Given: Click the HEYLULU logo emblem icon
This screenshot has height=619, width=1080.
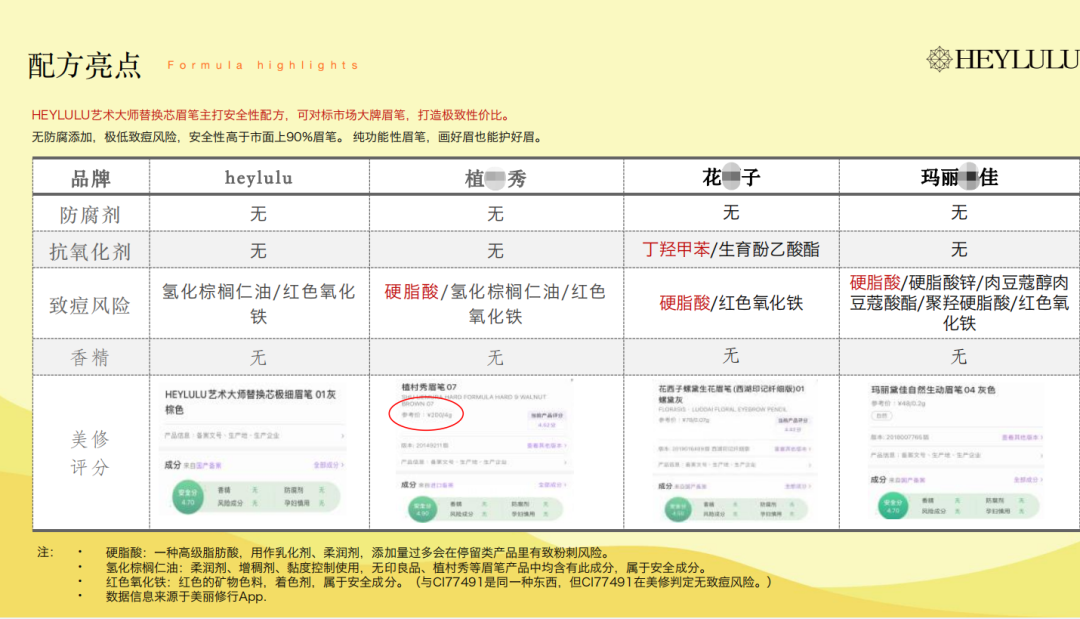Looking at the screenshot, I should pyautogui.click(x=939, y=60).
